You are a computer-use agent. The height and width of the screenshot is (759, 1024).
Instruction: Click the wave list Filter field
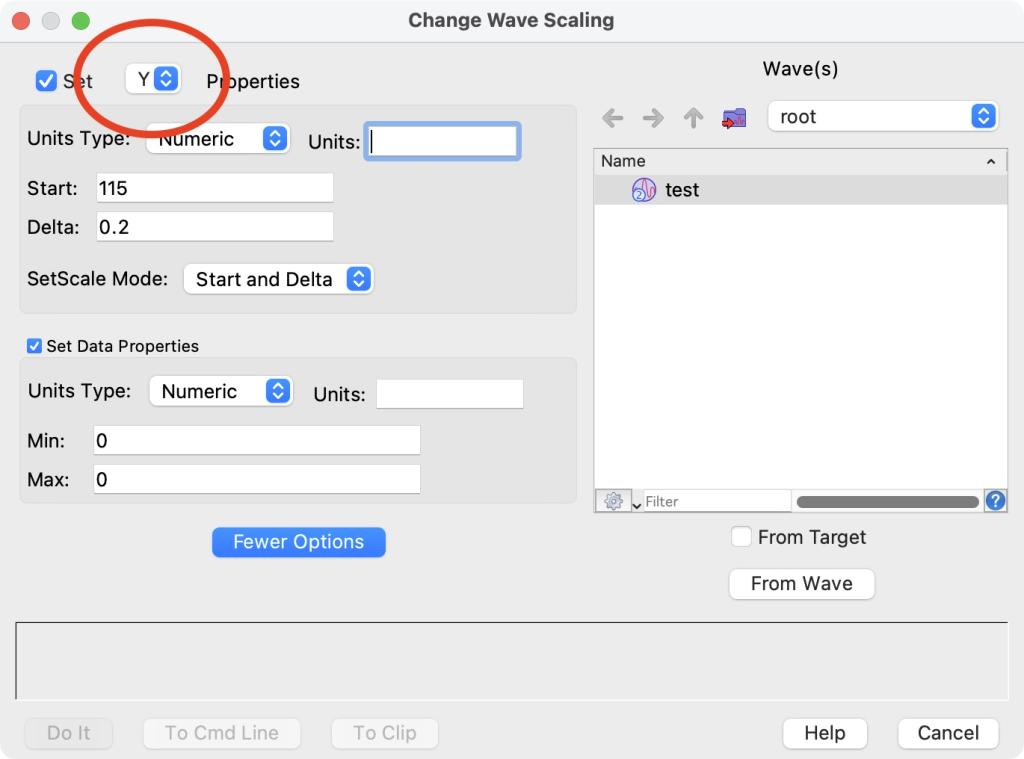pos(717,501)
